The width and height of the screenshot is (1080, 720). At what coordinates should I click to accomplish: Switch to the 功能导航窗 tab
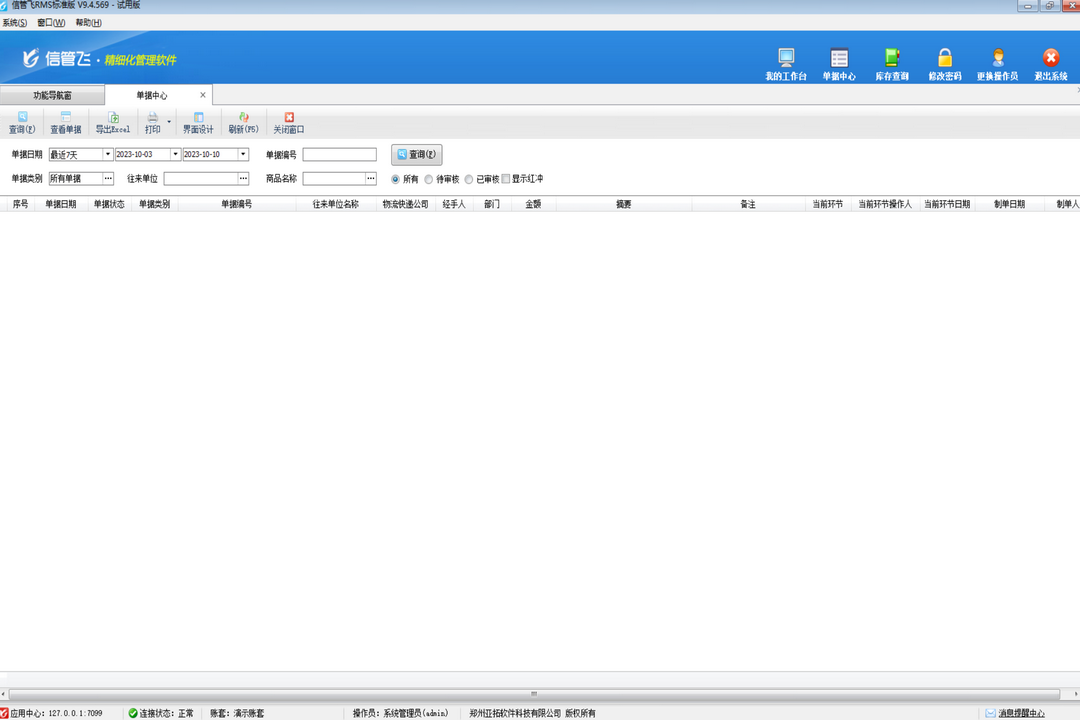52,96
